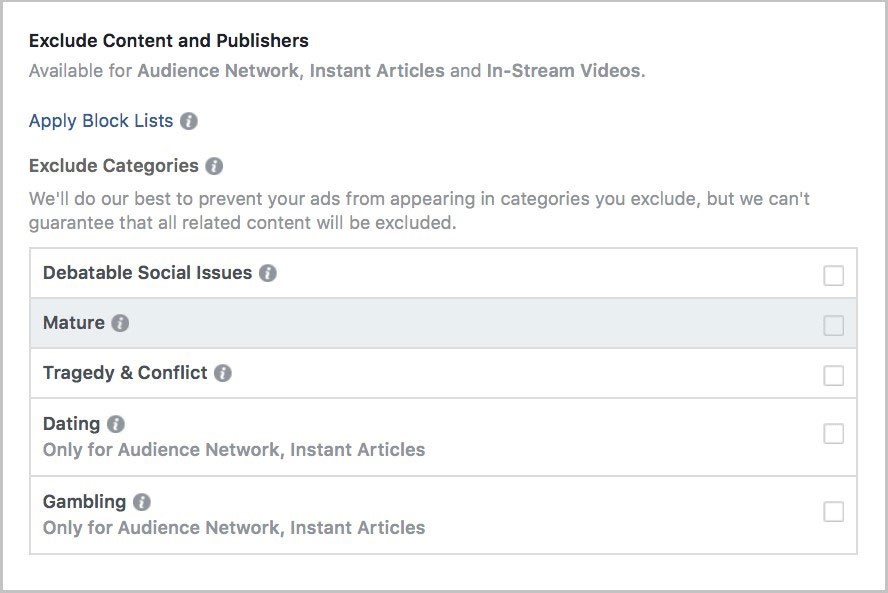Click the Gambling category info icon
Screen dimensions: 888x593
(x=142, y=502)
